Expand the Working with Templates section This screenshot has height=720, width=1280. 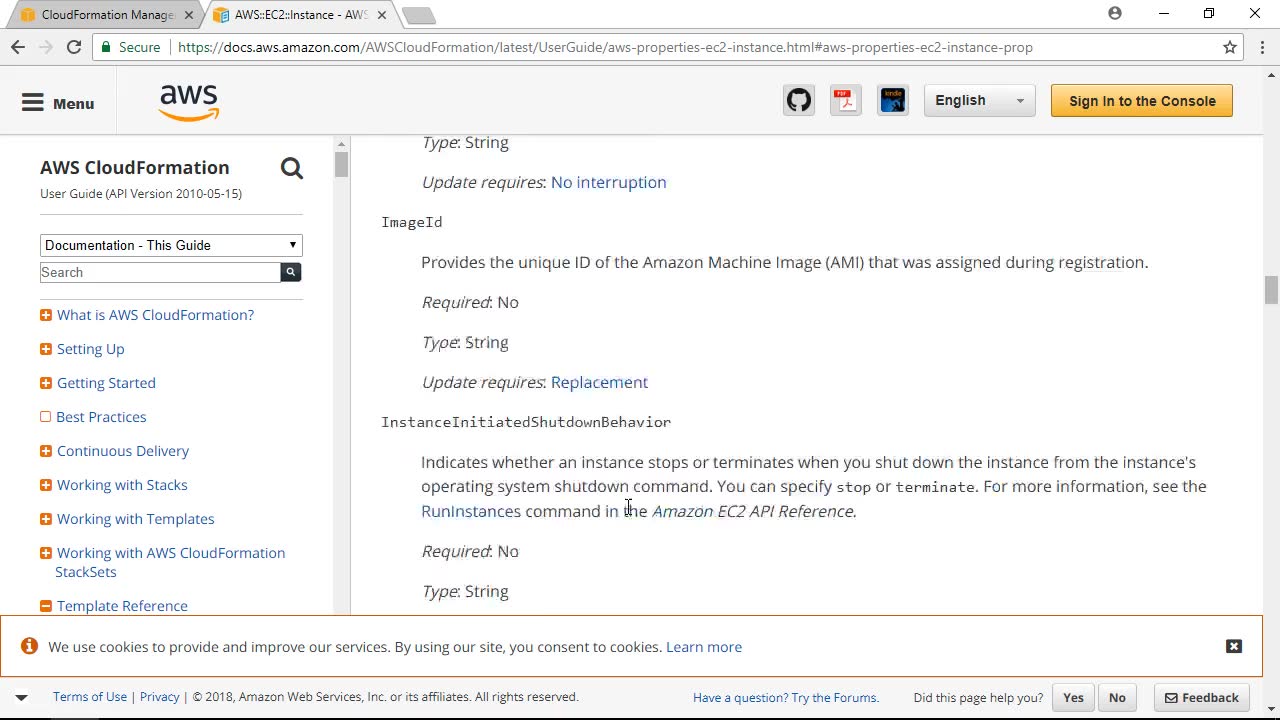(46, 519)
